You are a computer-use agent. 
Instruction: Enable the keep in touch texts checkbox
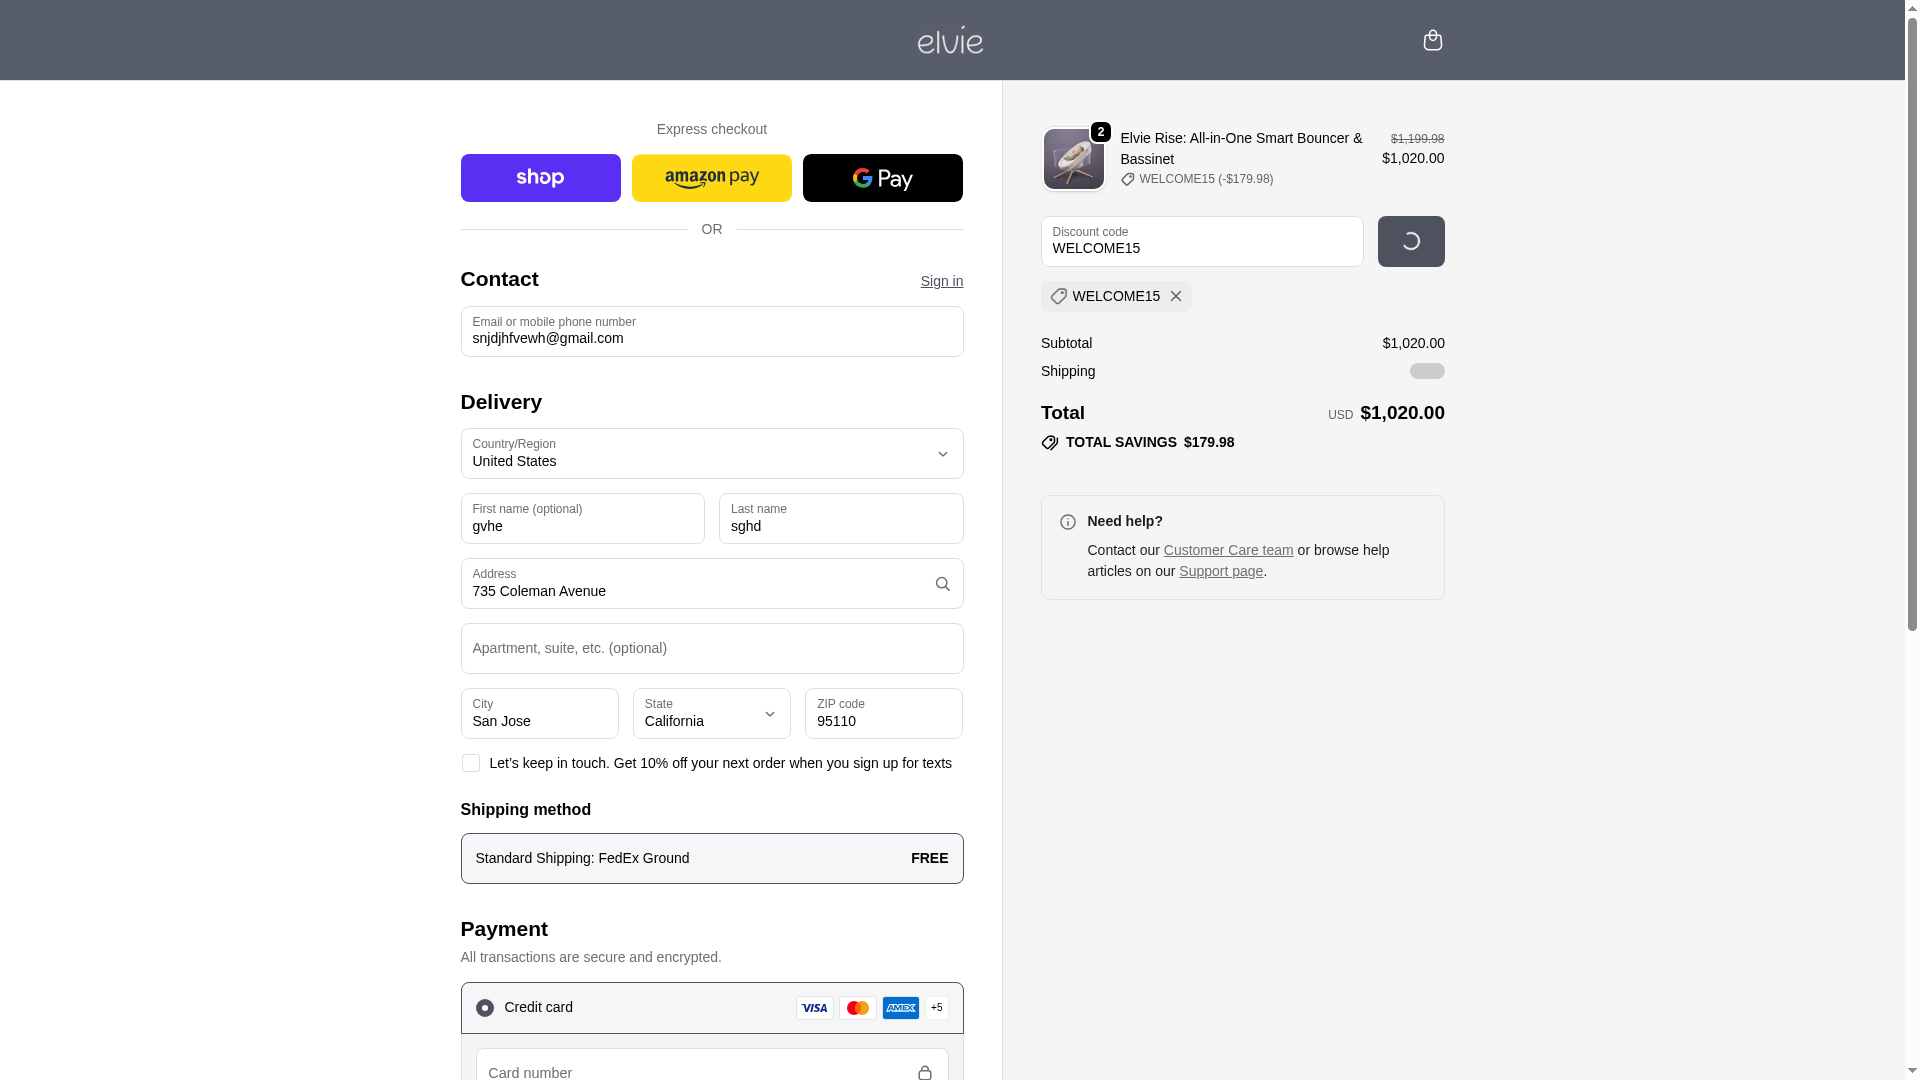tap(470, 763)
